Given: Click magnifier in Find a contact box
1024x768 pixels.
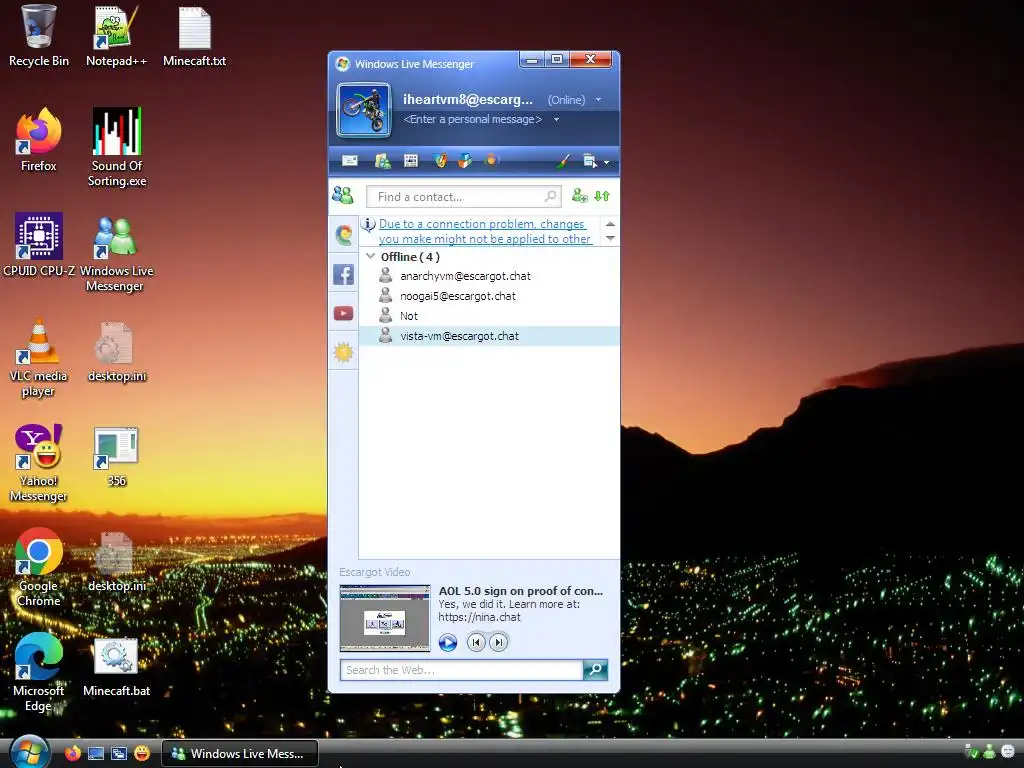Looking at the screenshot, I should point(551,196).
